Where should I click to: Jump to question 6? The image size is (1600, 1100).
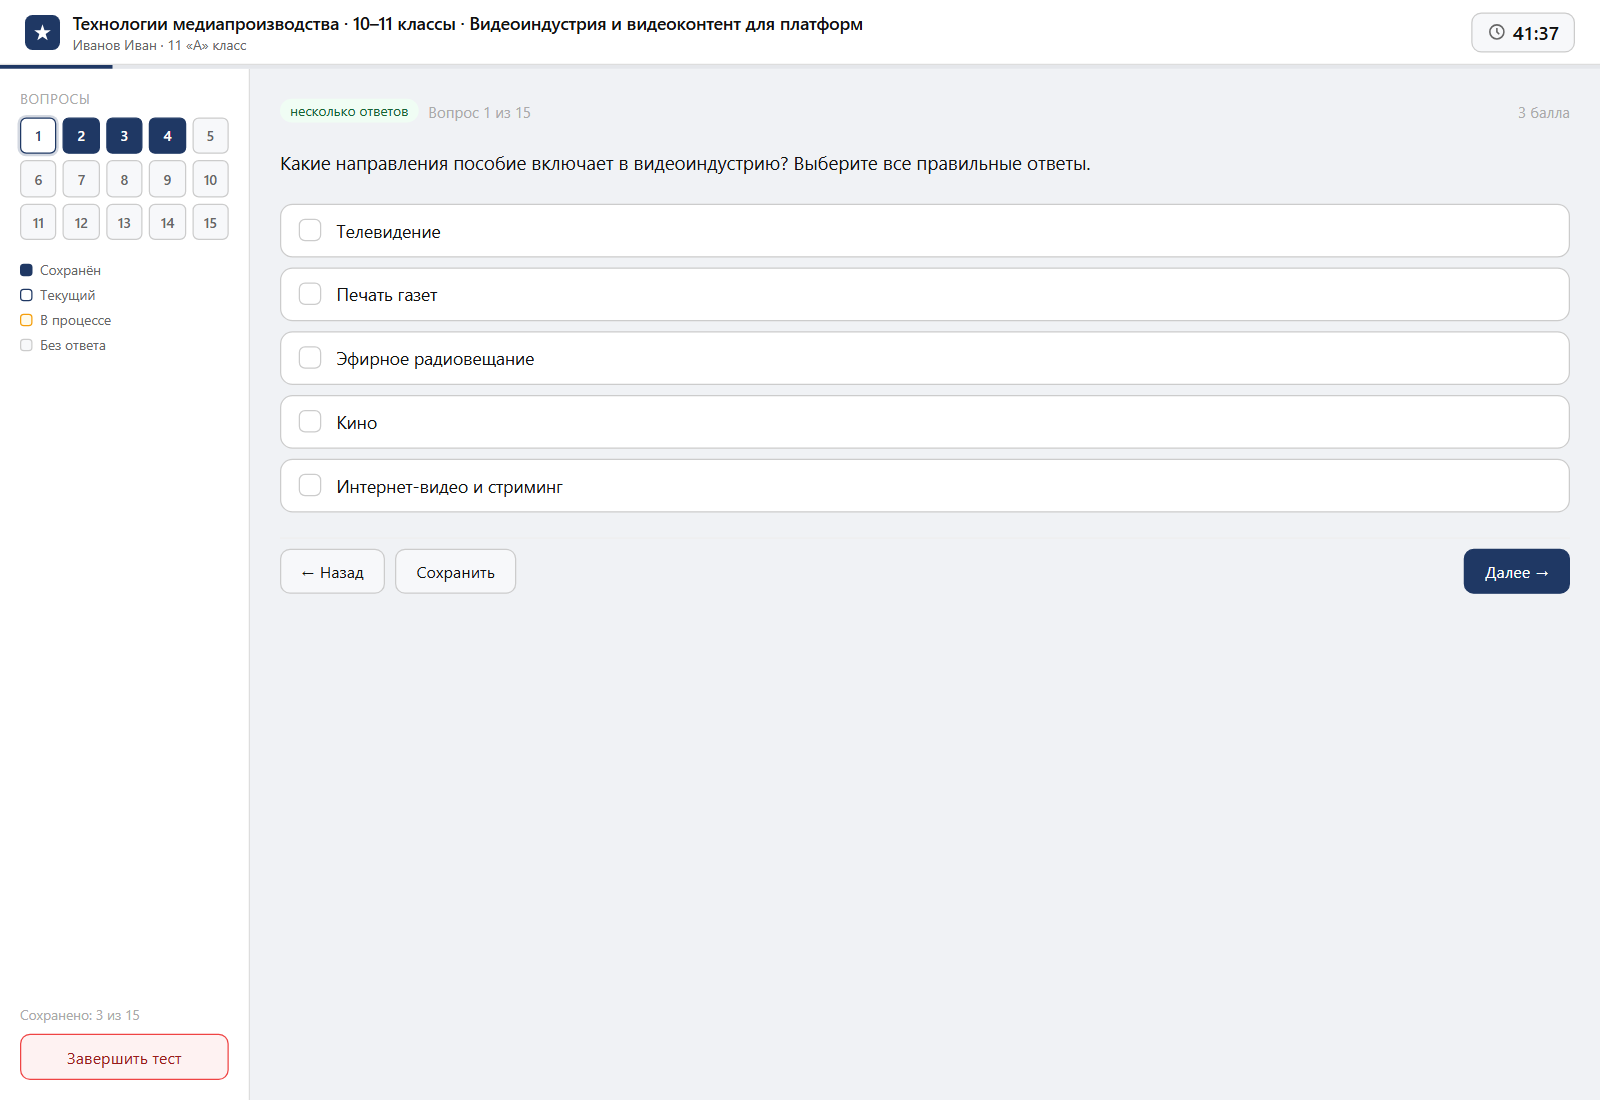[38, 180]
